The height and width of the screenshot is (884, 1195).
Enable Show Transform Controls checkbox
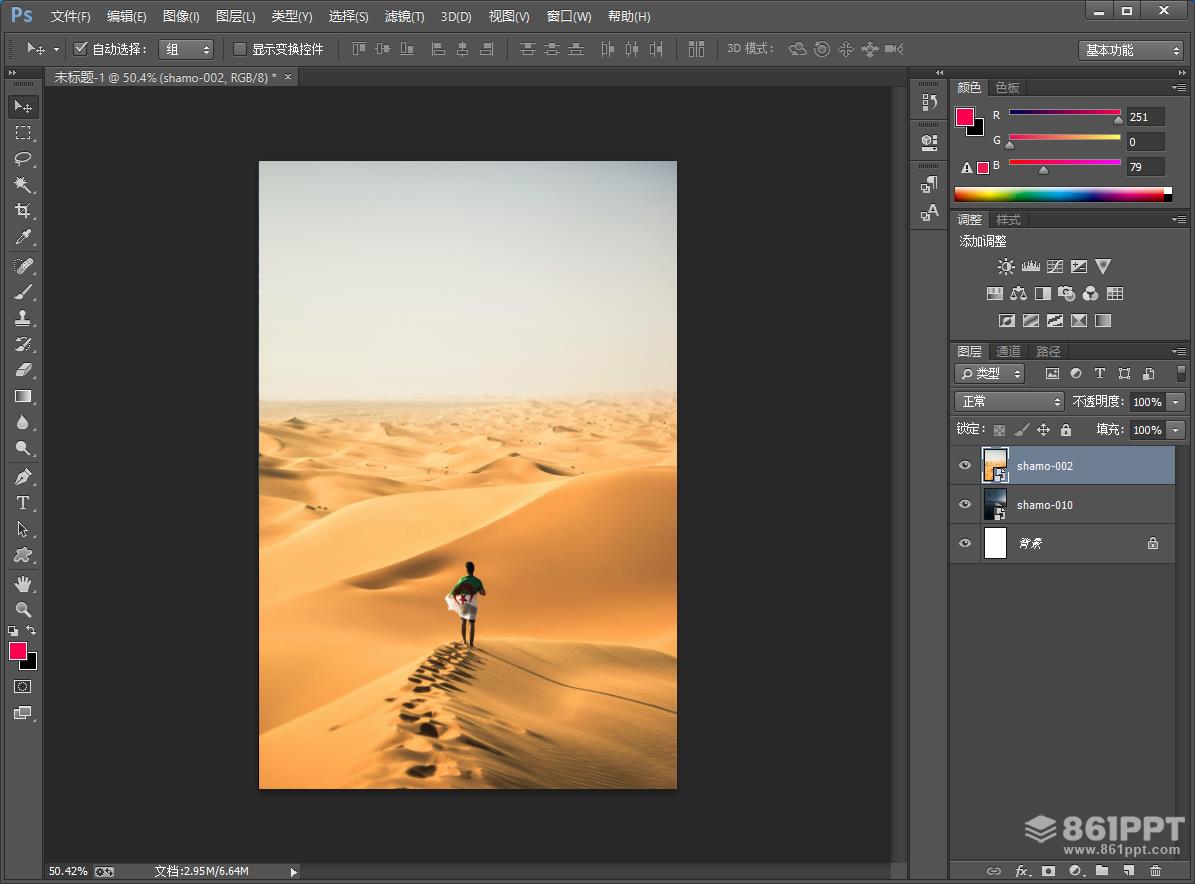click(x=239, y=49)
